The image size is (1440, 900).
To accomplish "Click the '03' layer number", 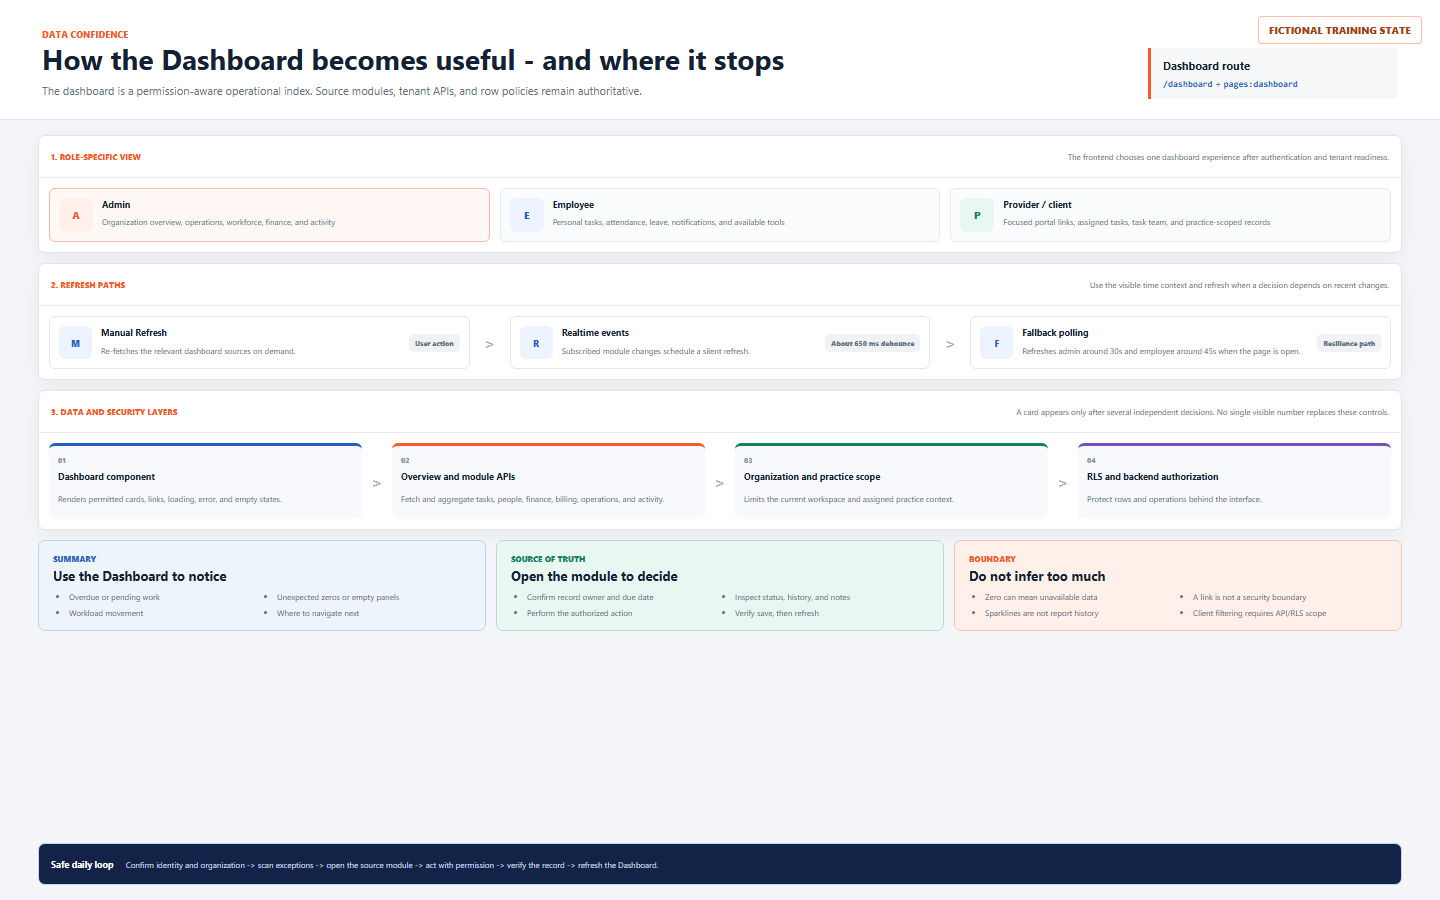I will (x=748, y=461).
